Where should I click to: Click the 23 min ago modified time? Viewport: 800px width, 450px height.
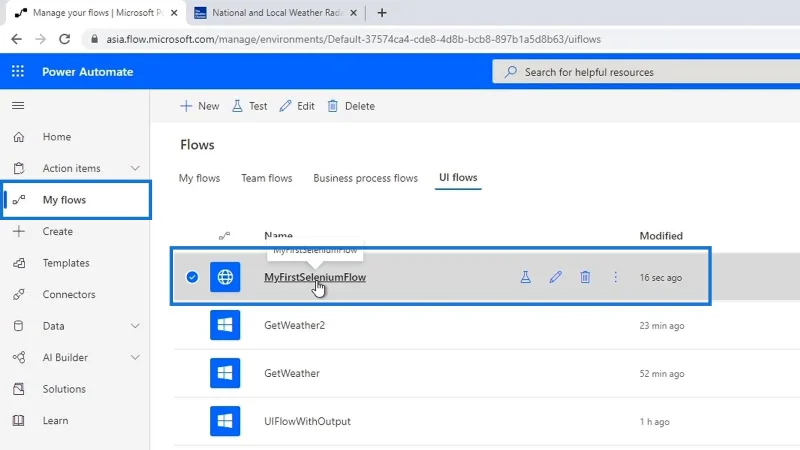click(x=662, y=326)
